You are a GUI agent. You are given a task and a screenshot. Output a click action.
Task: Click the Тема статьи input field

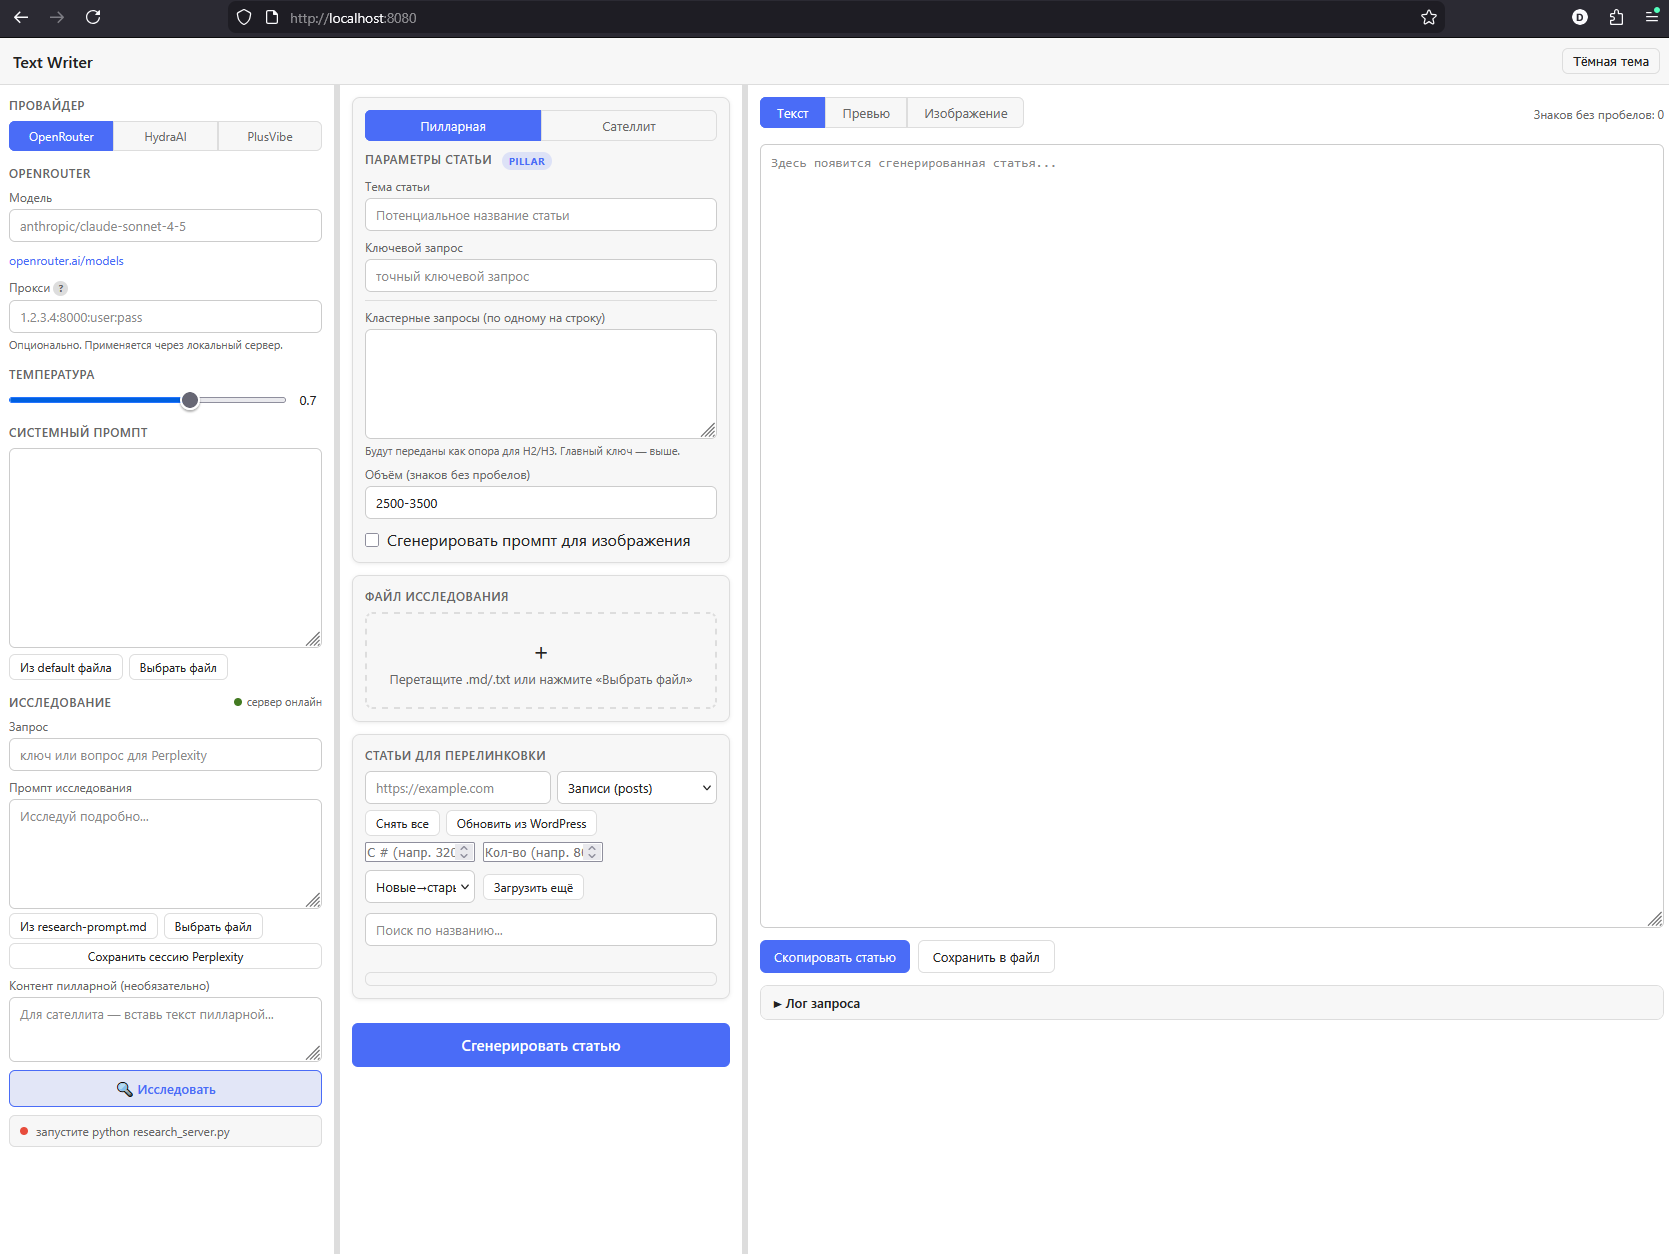point(541,215)
